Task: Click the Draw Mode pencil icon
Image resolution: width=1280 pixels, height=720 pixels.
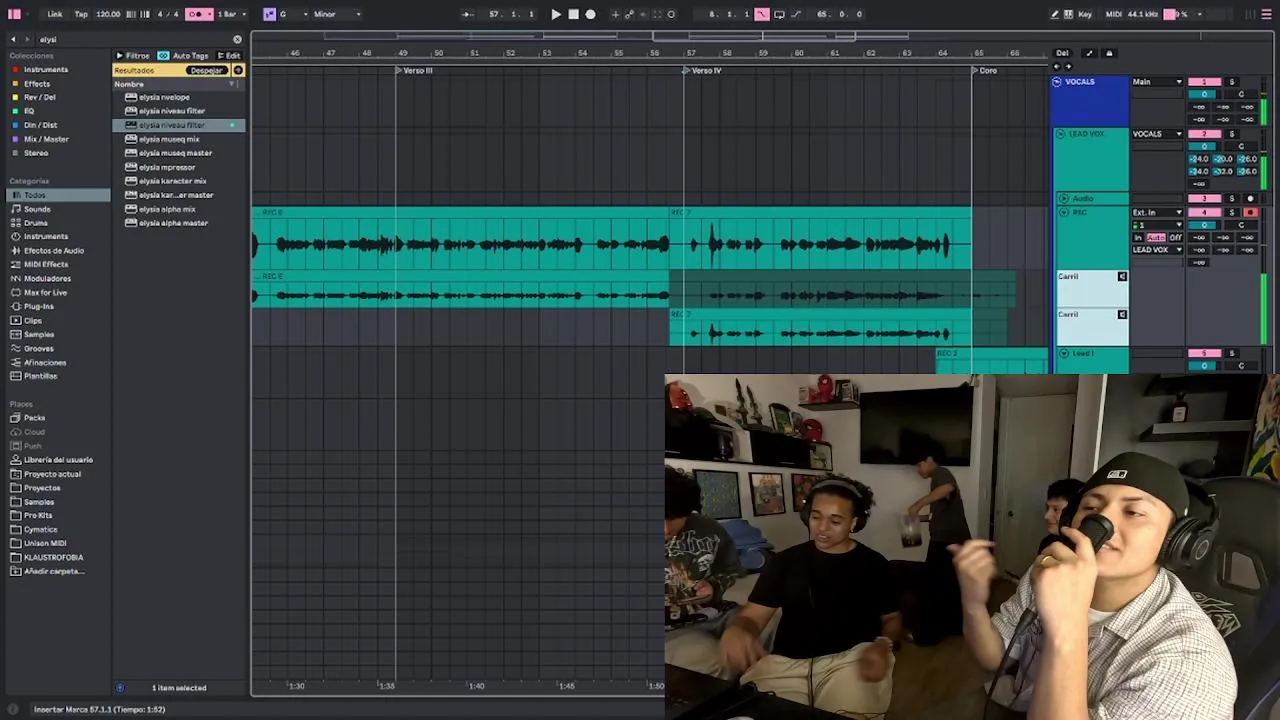Action: click(x=1054, y=14)
